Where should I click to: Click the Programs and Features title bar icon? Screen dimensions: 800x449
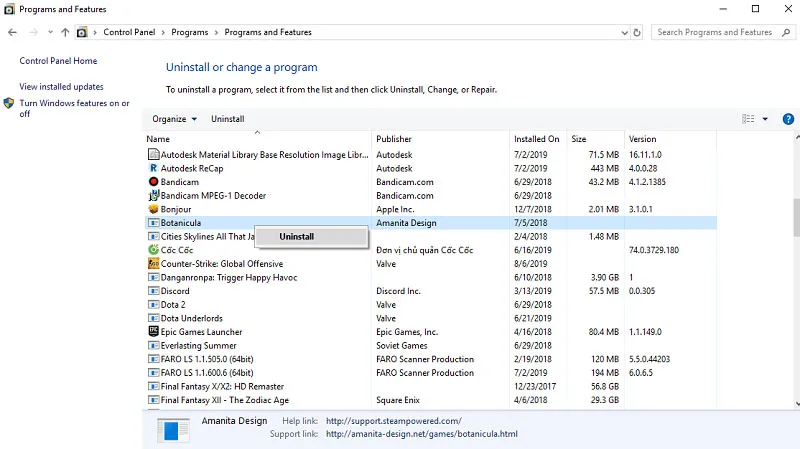(x=9, y=9)
